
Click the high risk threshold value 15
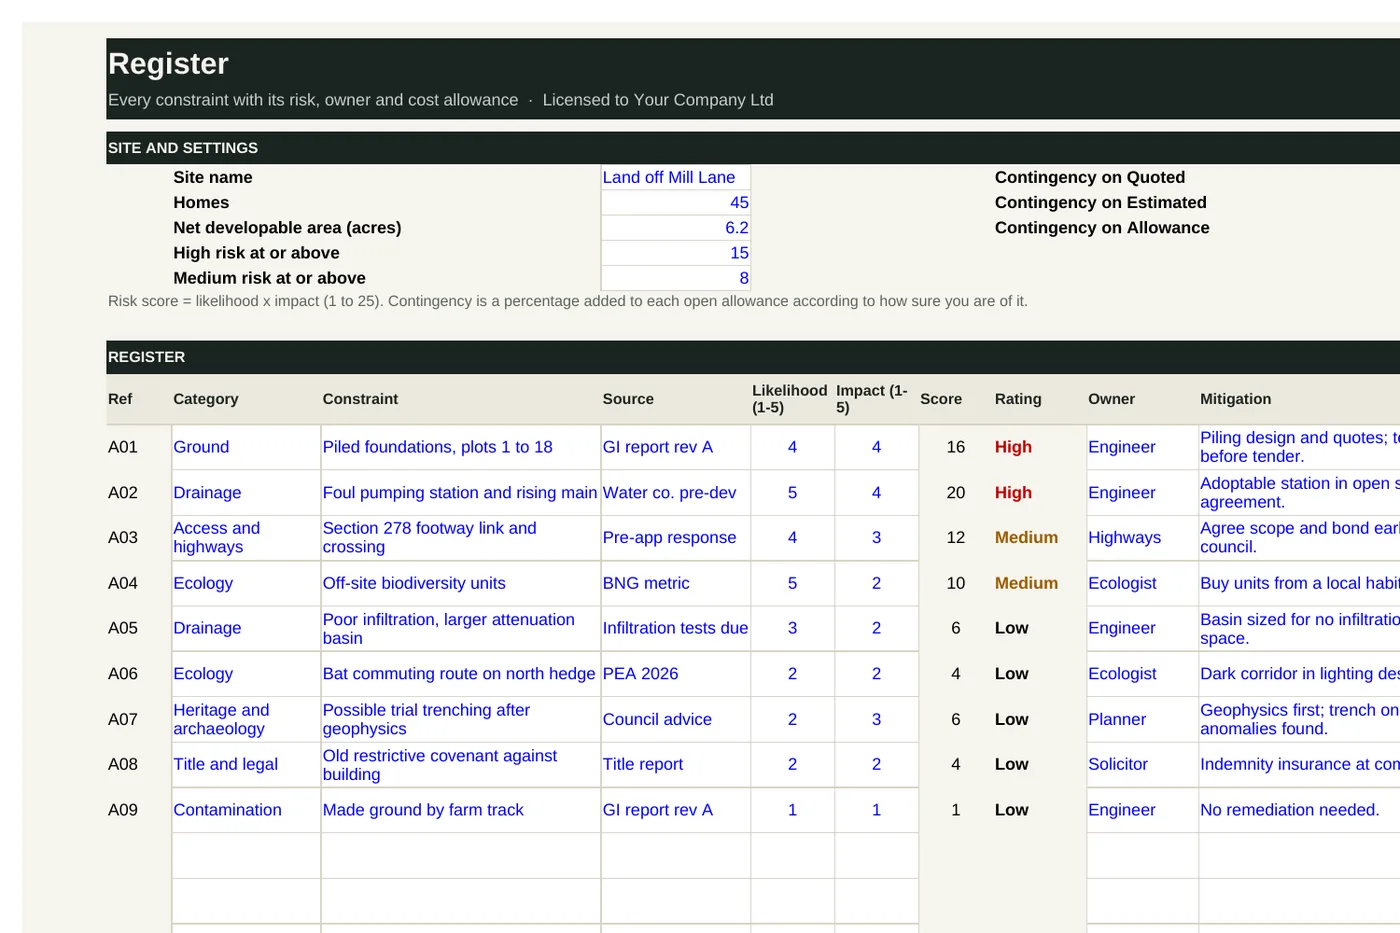point(676,253)
